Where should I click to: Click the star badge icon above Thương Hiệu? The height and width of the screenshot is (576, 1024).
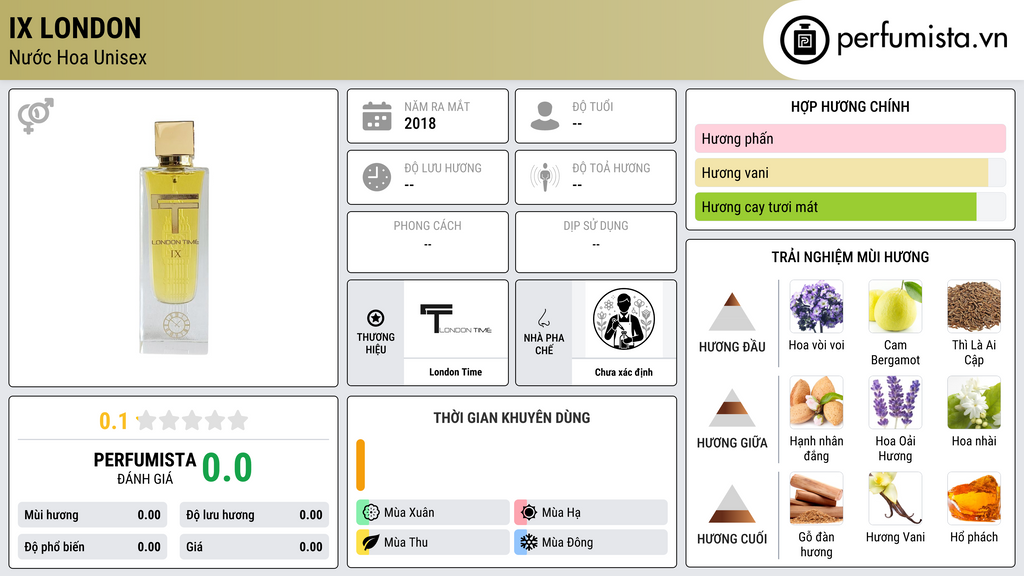coord(376,318)
